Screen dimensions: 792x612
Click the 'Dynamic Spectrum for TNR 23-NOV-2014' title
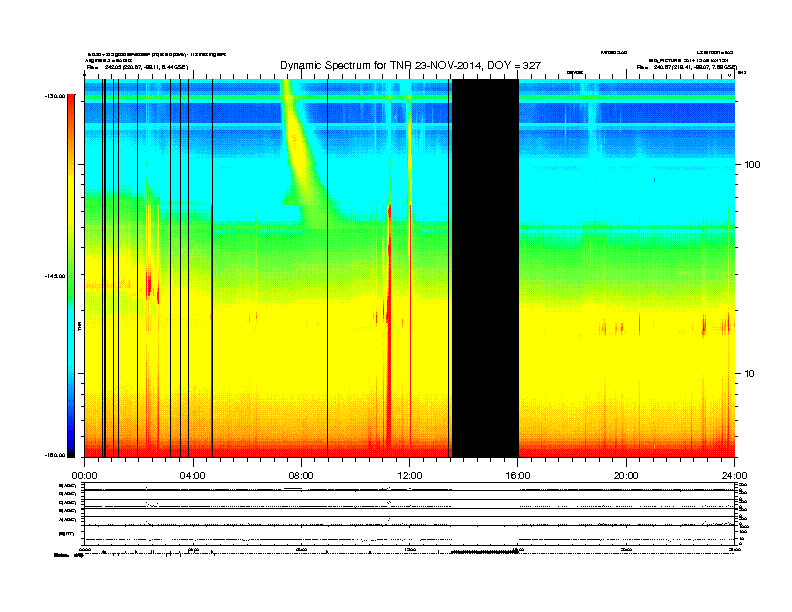(x=410, y=66)
